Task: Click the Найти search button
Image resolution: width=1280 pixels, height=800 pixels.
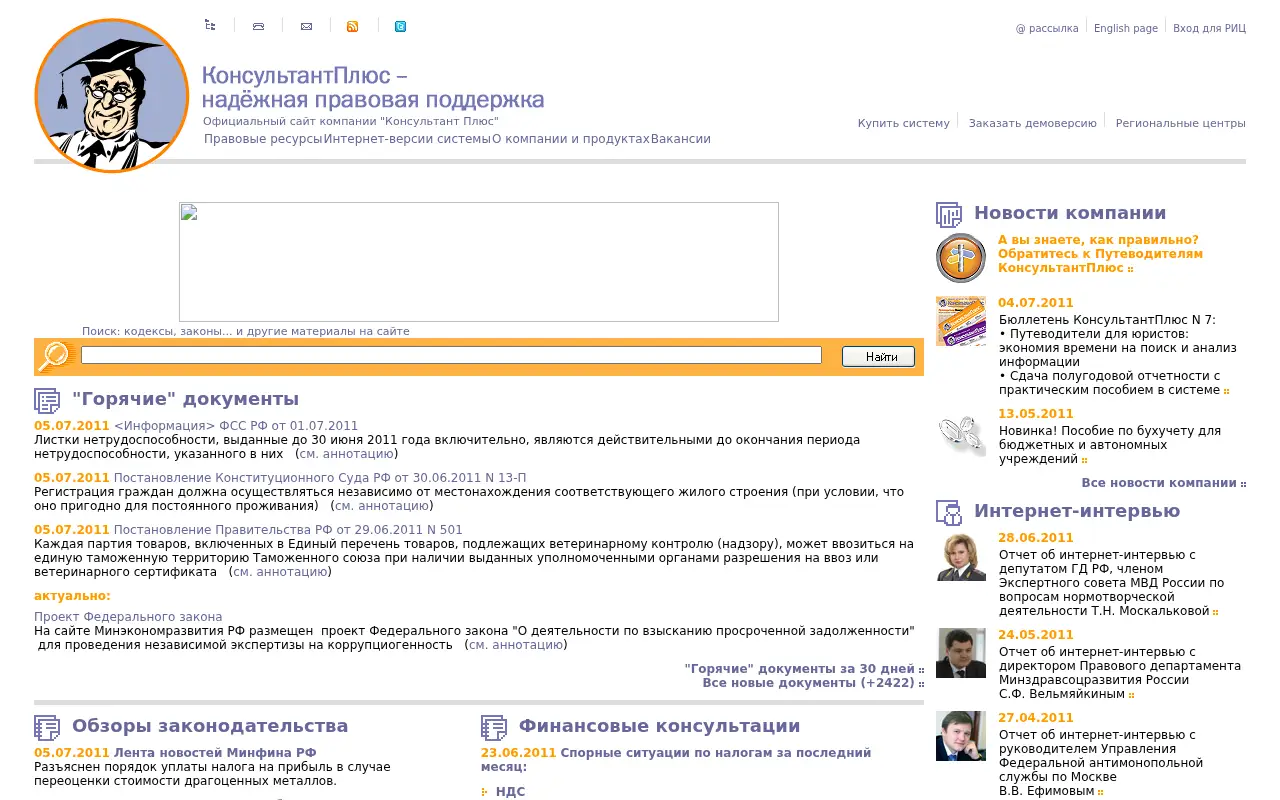Action: pos(878,356)
